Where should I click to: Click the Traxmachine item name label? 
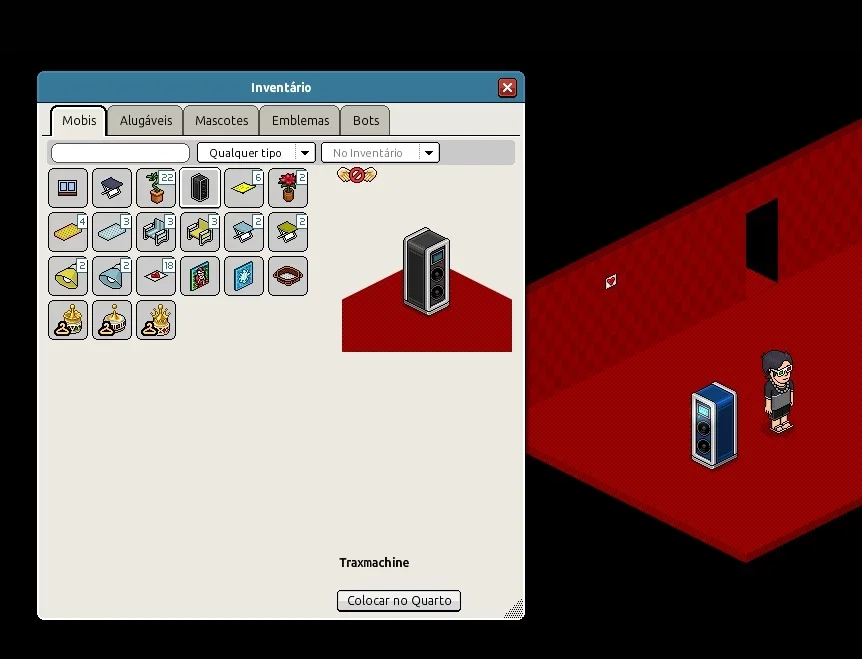point(374,563)
